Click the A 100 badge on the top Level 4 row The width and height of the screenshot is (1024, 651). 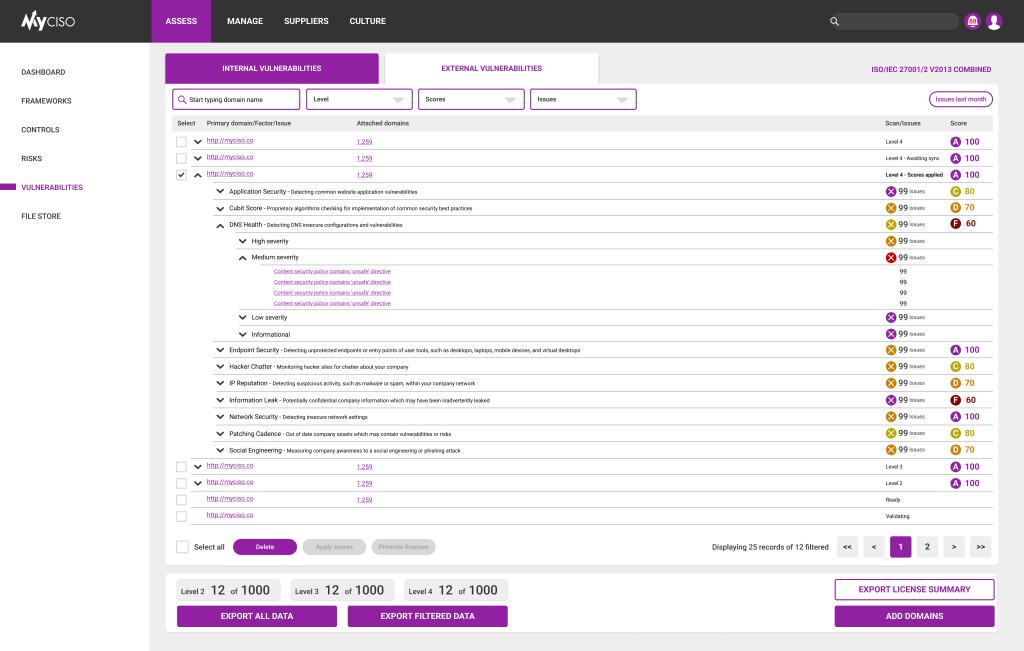[x=958, y=141]
